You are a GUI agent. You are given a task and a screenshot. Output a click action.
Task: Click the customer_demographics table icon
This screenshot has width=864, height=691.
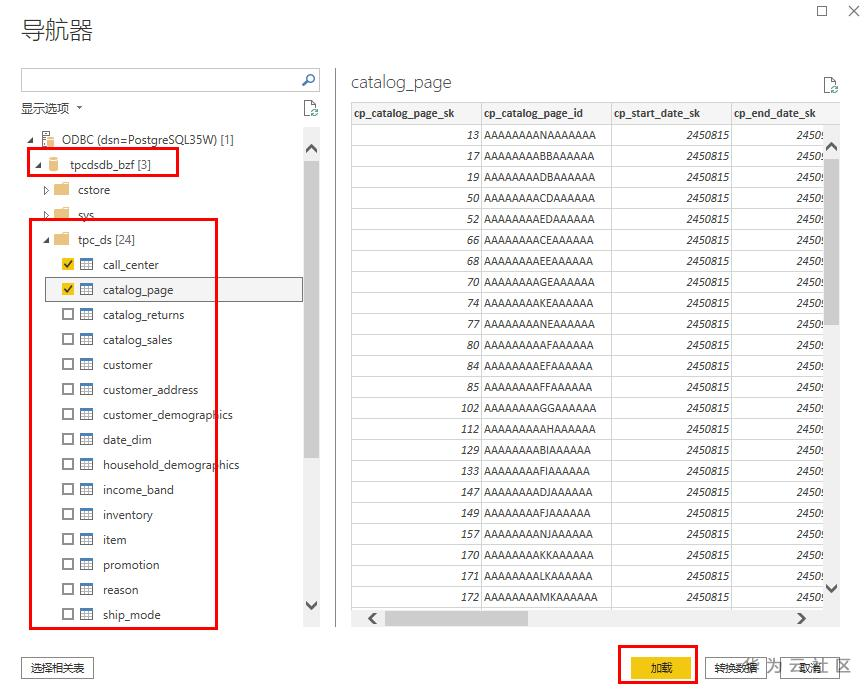click(x=87, y=414)
